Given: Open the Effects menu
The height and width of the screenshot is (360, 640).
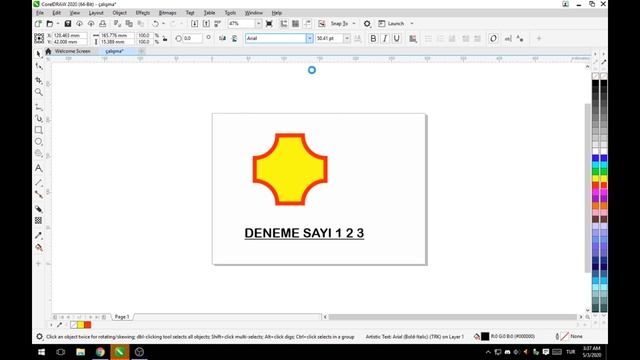Looking at the screenshot, I should click(x=142, y=13).
